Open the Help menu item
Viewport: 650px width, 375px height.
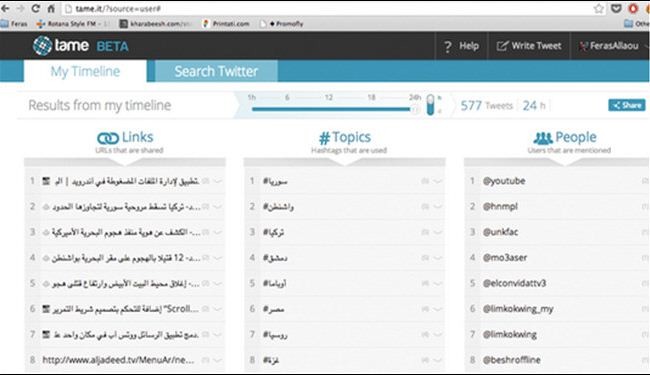click(x=461, y=46)
